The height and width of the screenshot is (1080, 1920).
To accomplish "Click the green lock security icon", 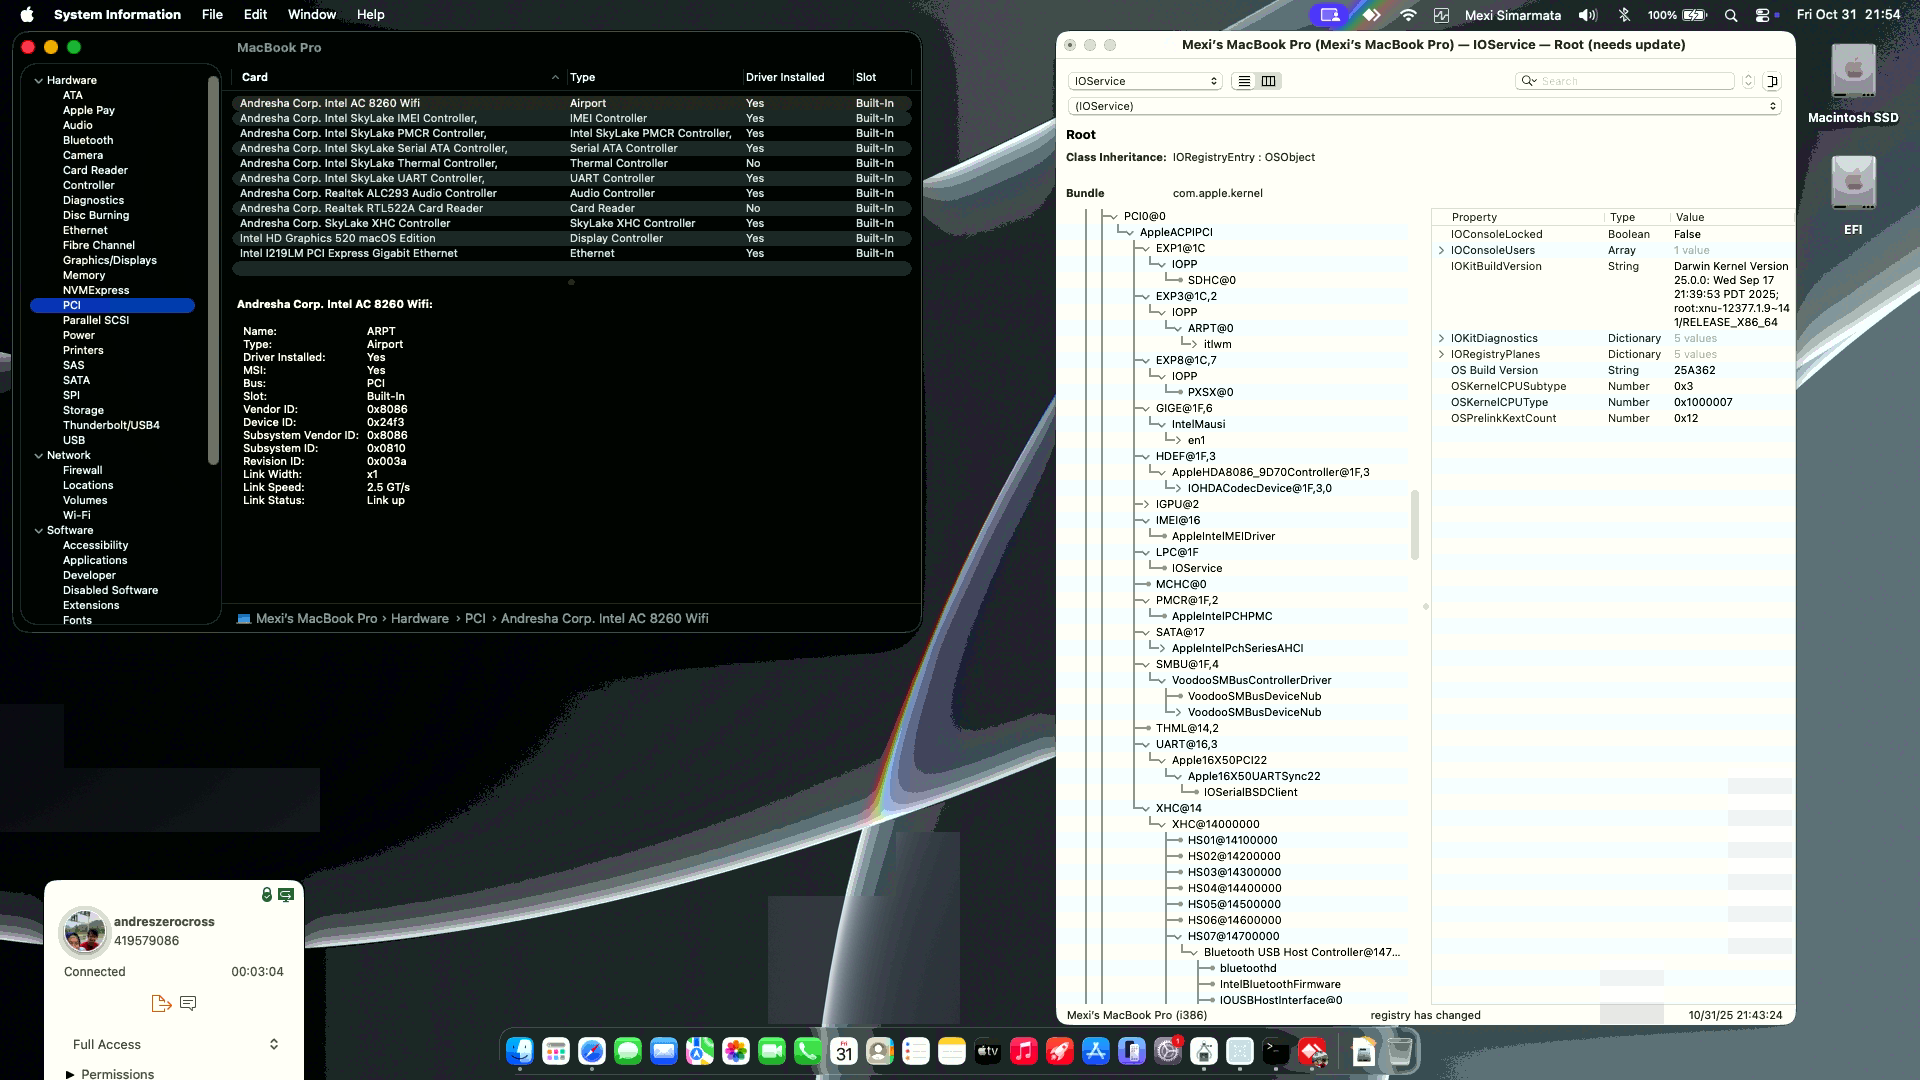I will pyautogui.click(x=267, y=895).
